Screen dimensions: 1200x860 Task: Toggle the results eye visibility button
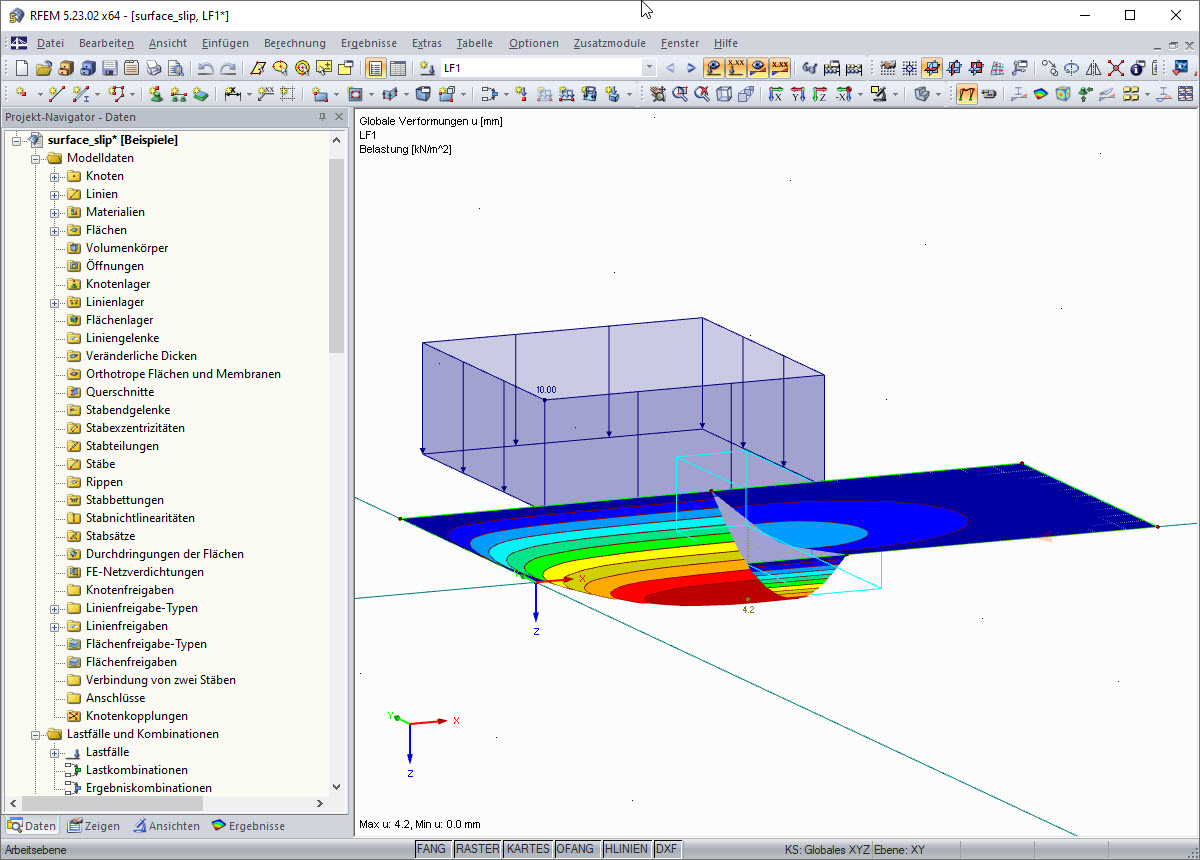point(758,68)
